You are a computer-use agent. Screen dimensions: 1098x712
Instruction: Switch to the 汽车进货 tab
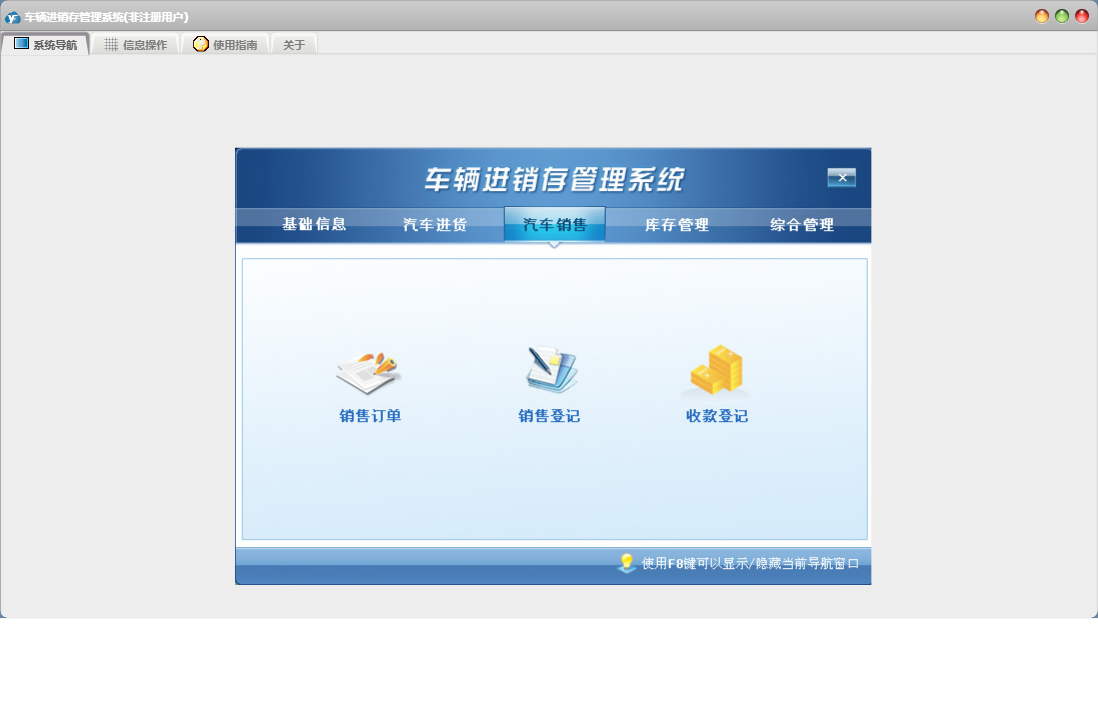434,225
